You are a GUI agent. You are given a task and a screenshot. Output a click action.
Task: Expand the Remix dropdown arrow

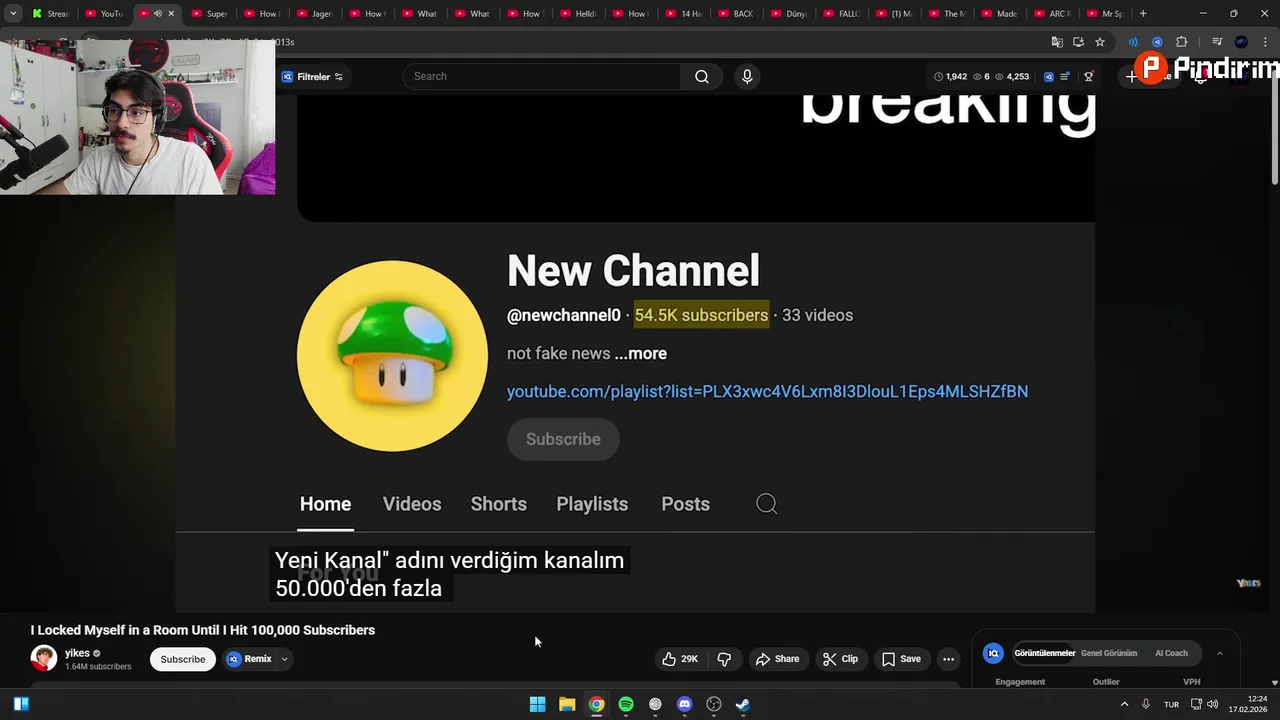284,659
